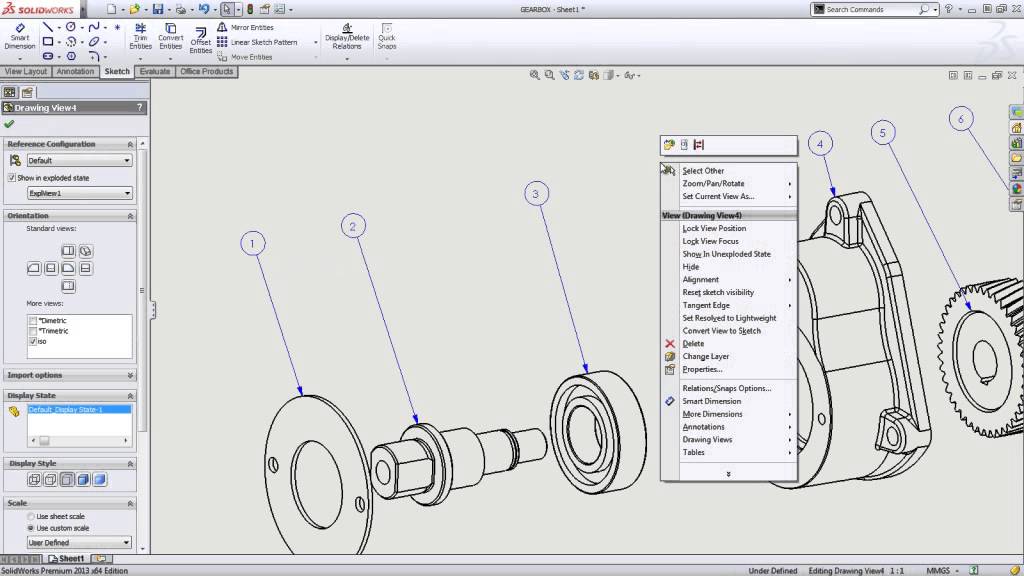This screenshot has height=576, width=1024.
Task: Click Linear Sketch Pattern command
Action: 257,42
